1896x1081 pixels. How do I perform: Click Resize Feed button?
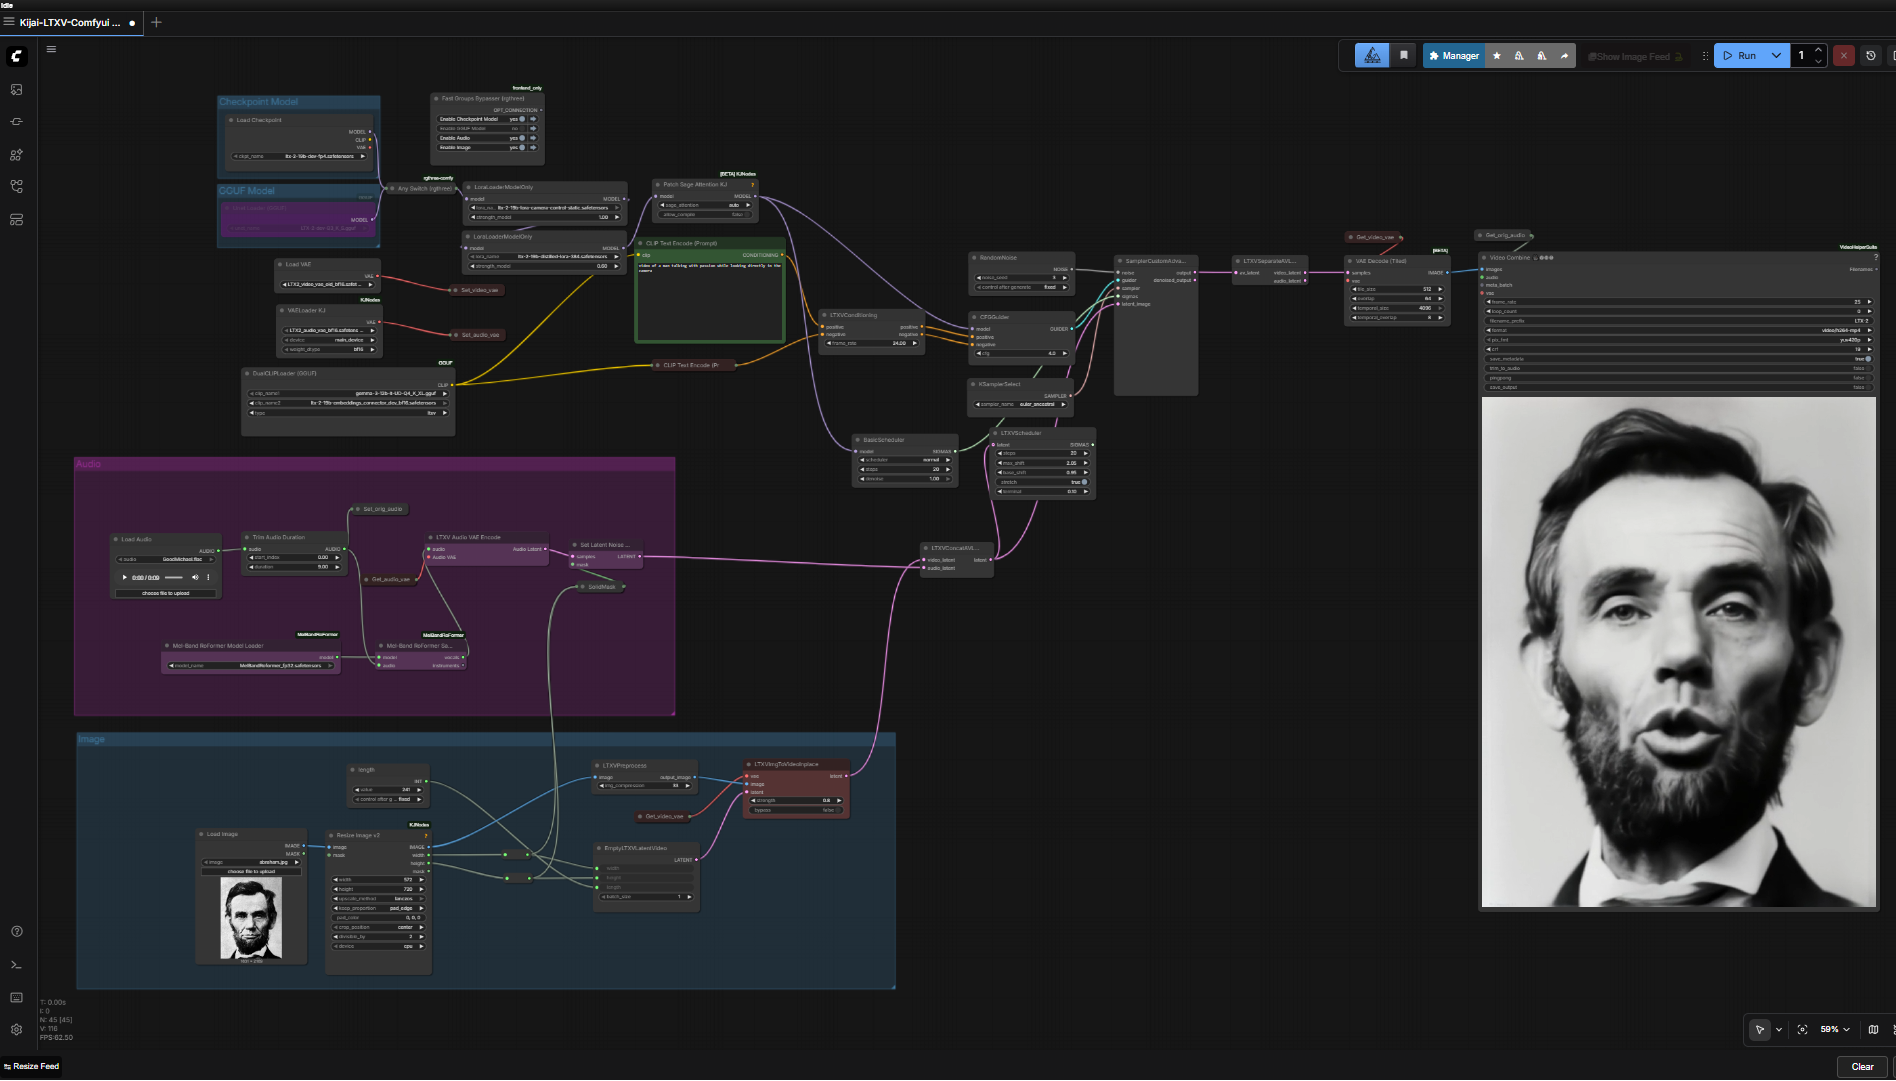31,1067
